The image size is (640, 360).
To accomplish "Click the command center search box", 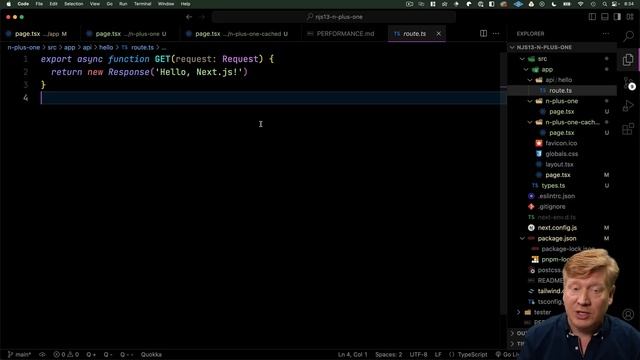I will coord(334,17).
